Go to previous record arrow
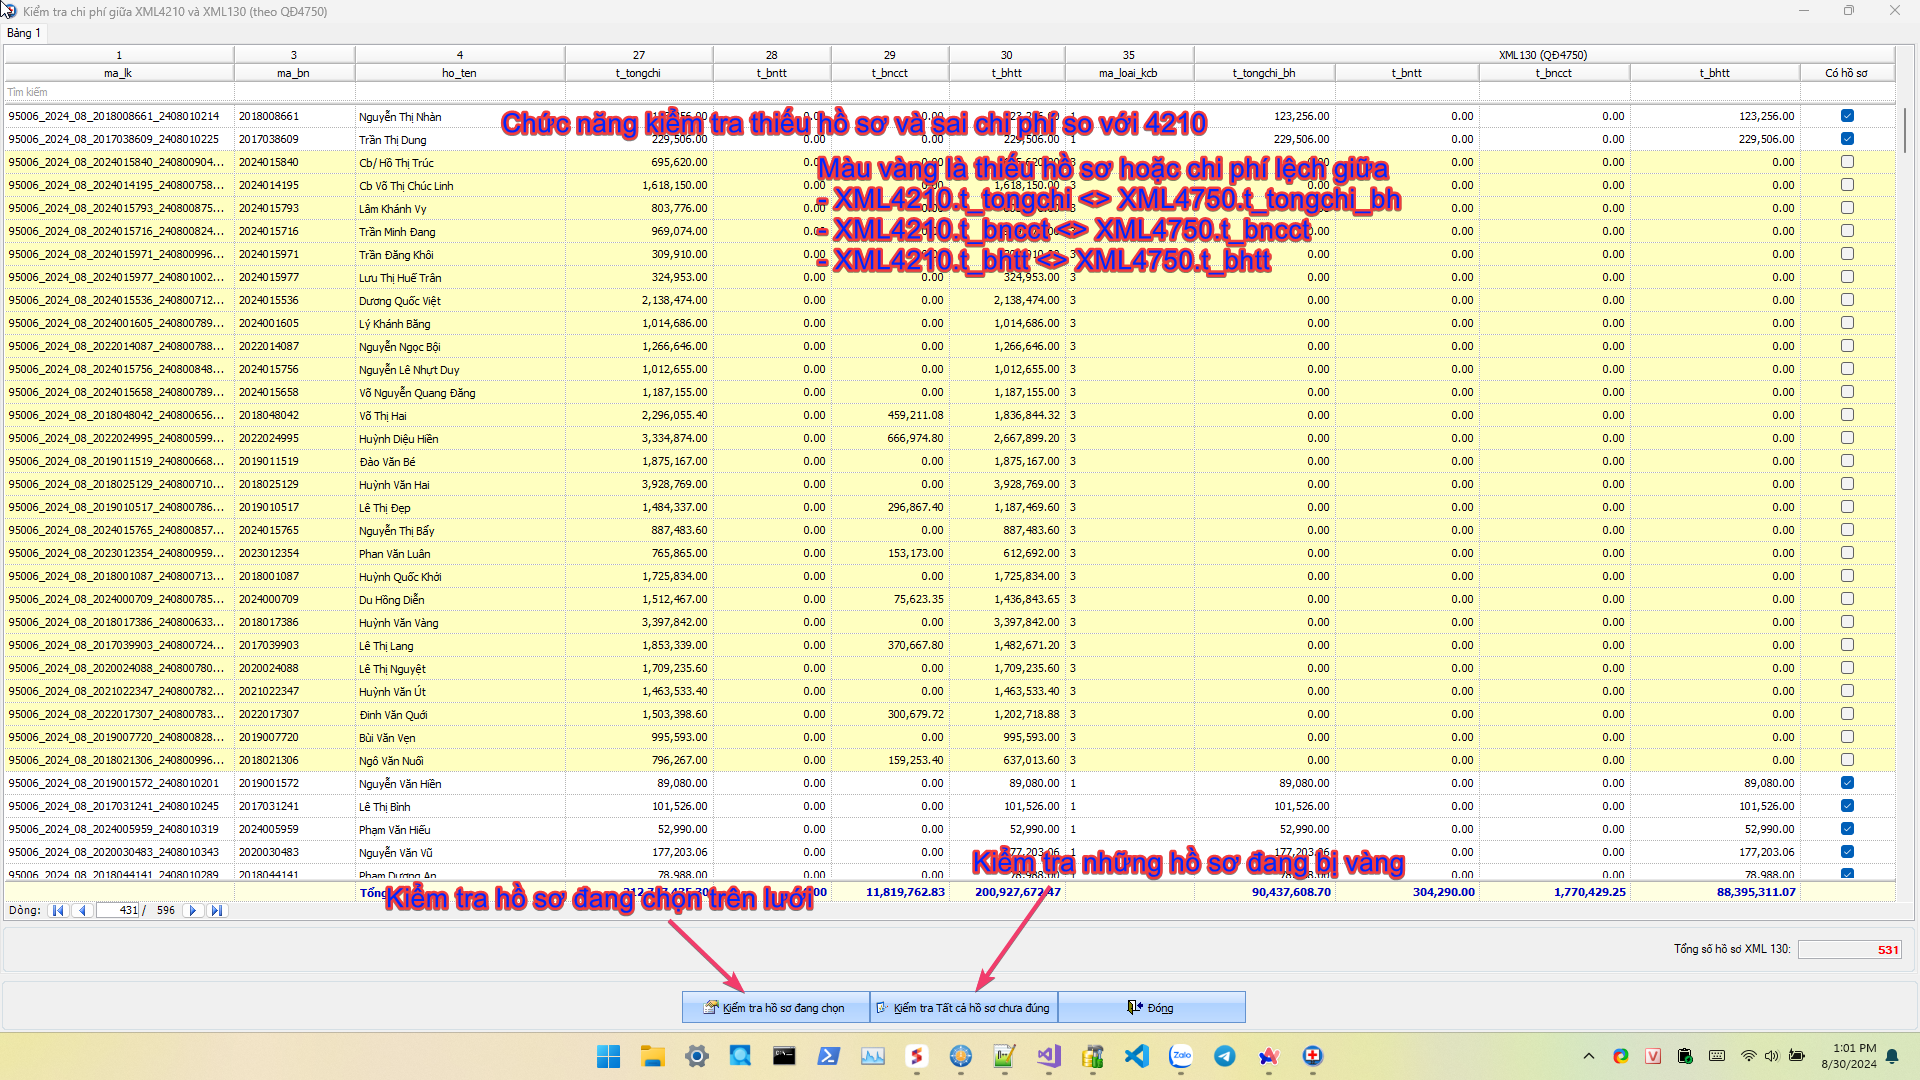1920x1080 pixels. 82,911
